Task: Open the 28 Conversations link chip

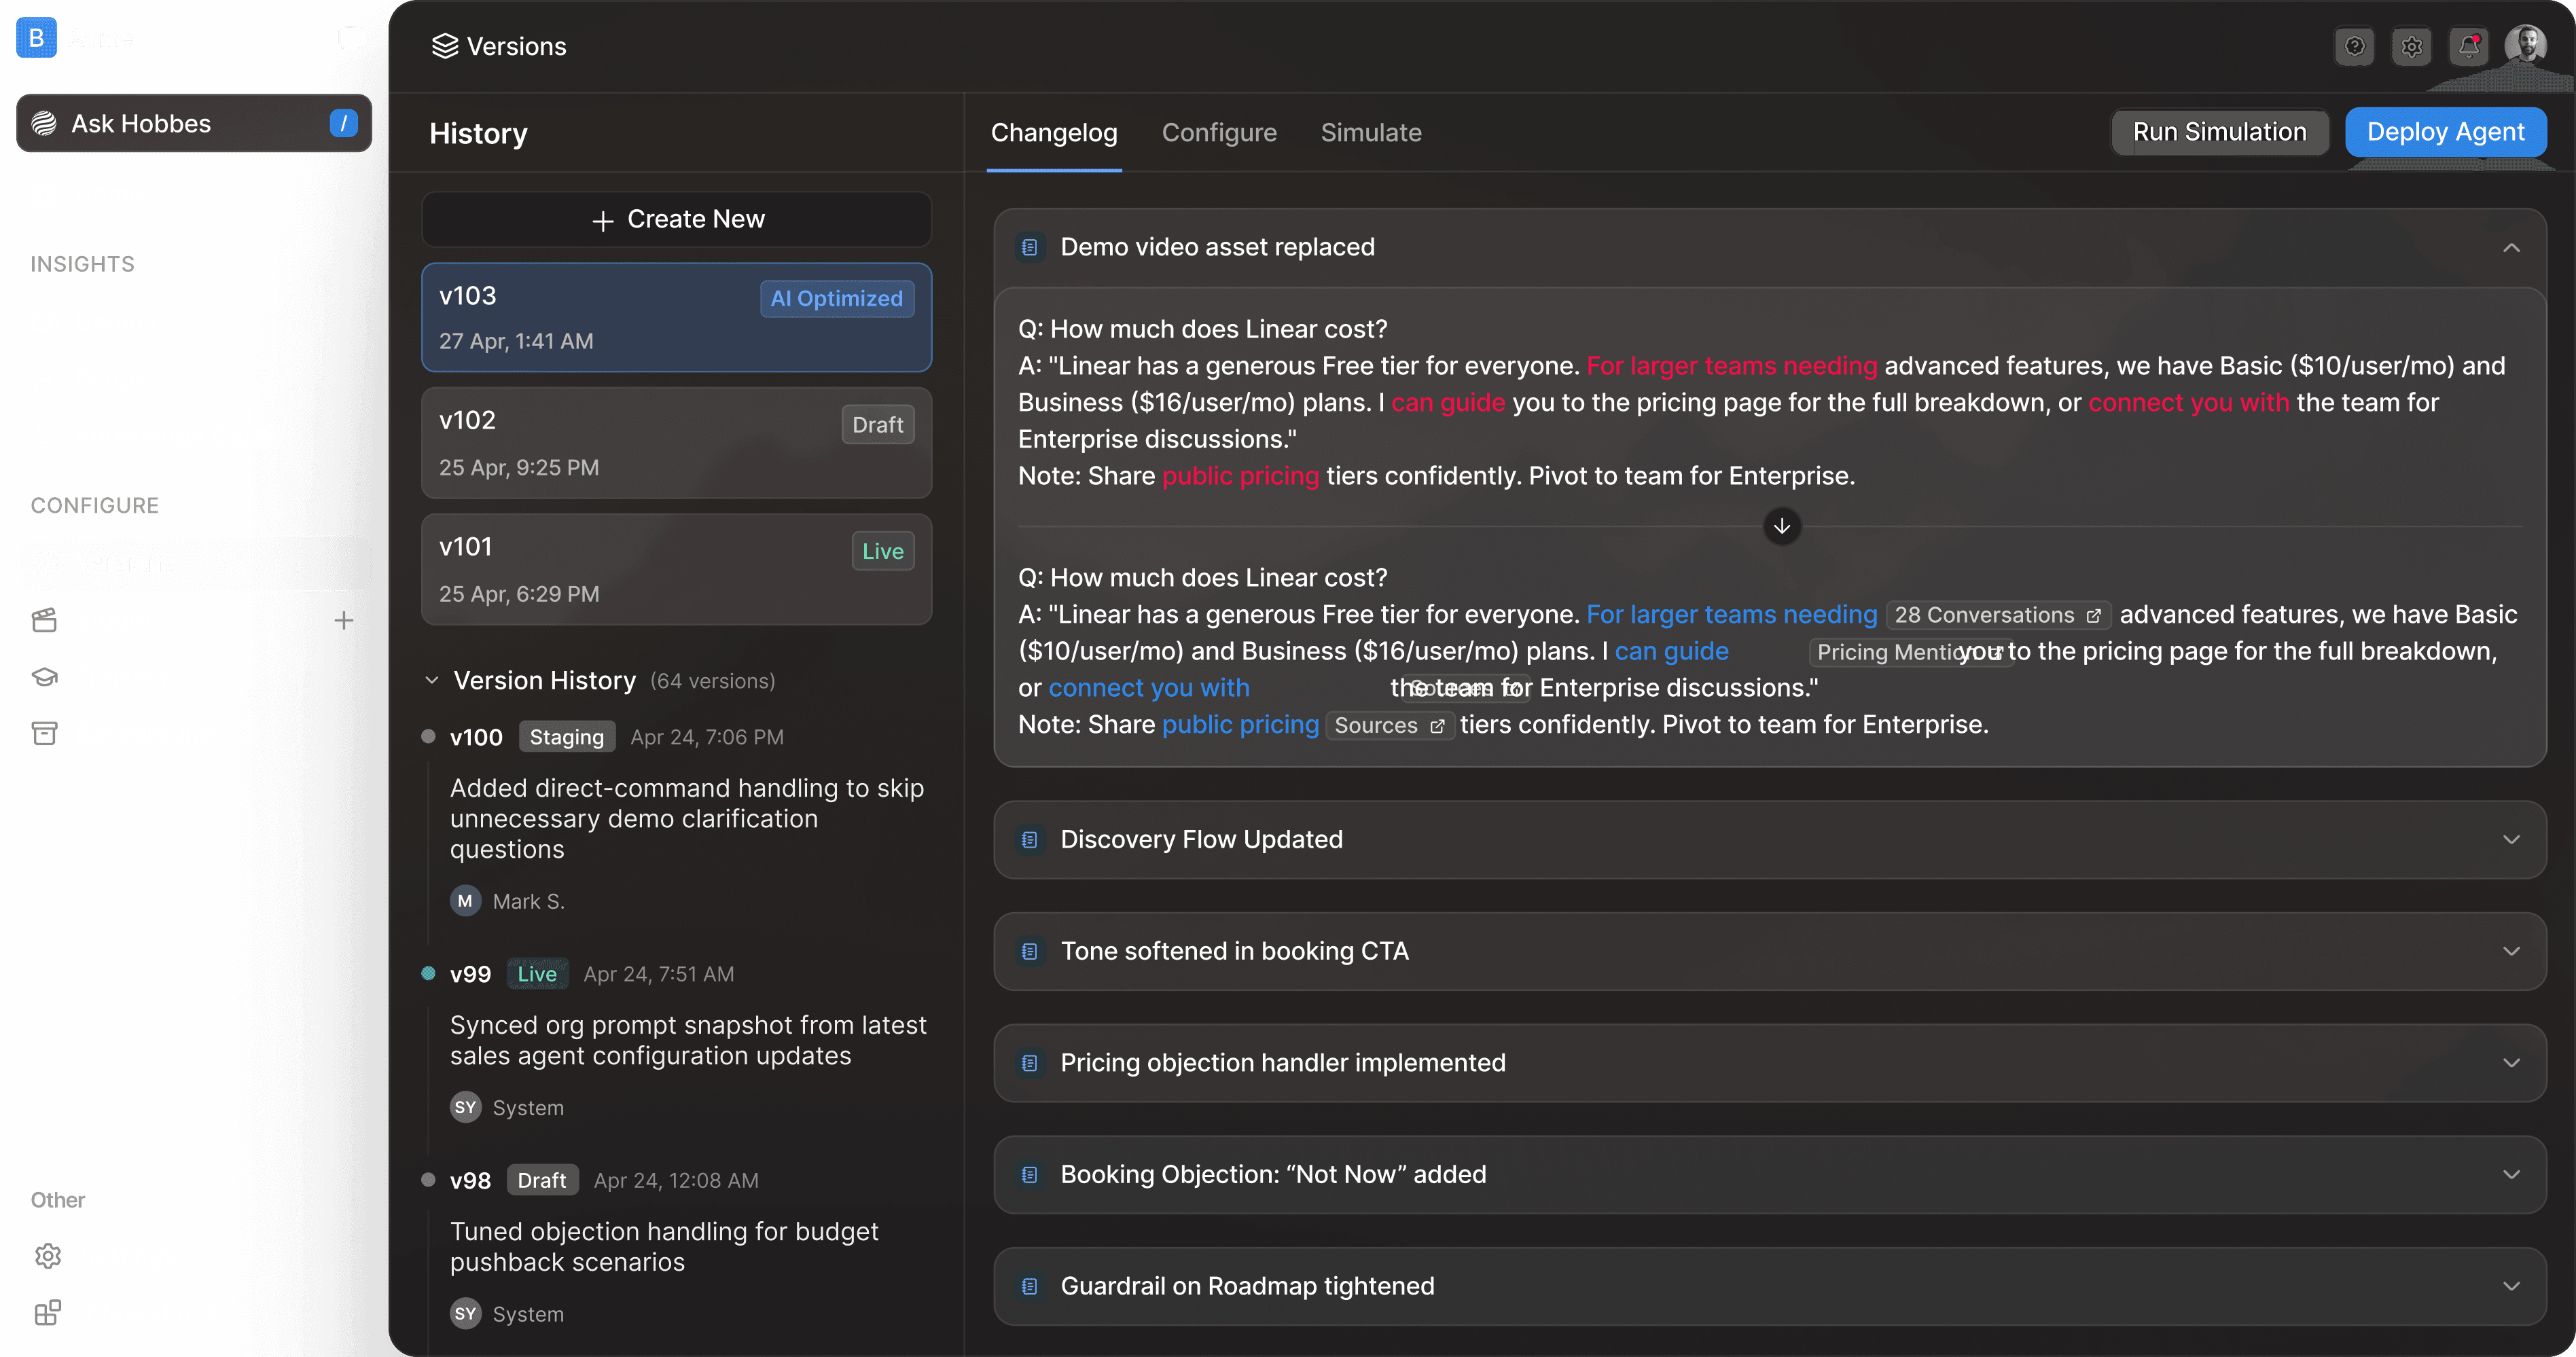Action: 1997,615
